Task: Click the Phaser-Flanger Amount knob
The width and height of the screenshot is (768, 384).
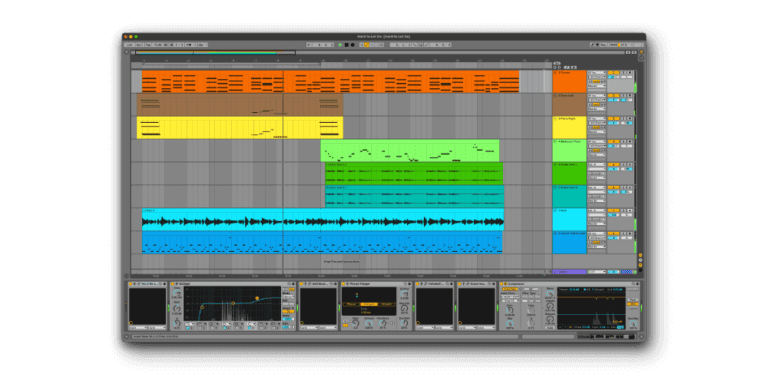Action: [x=369, y=322]
